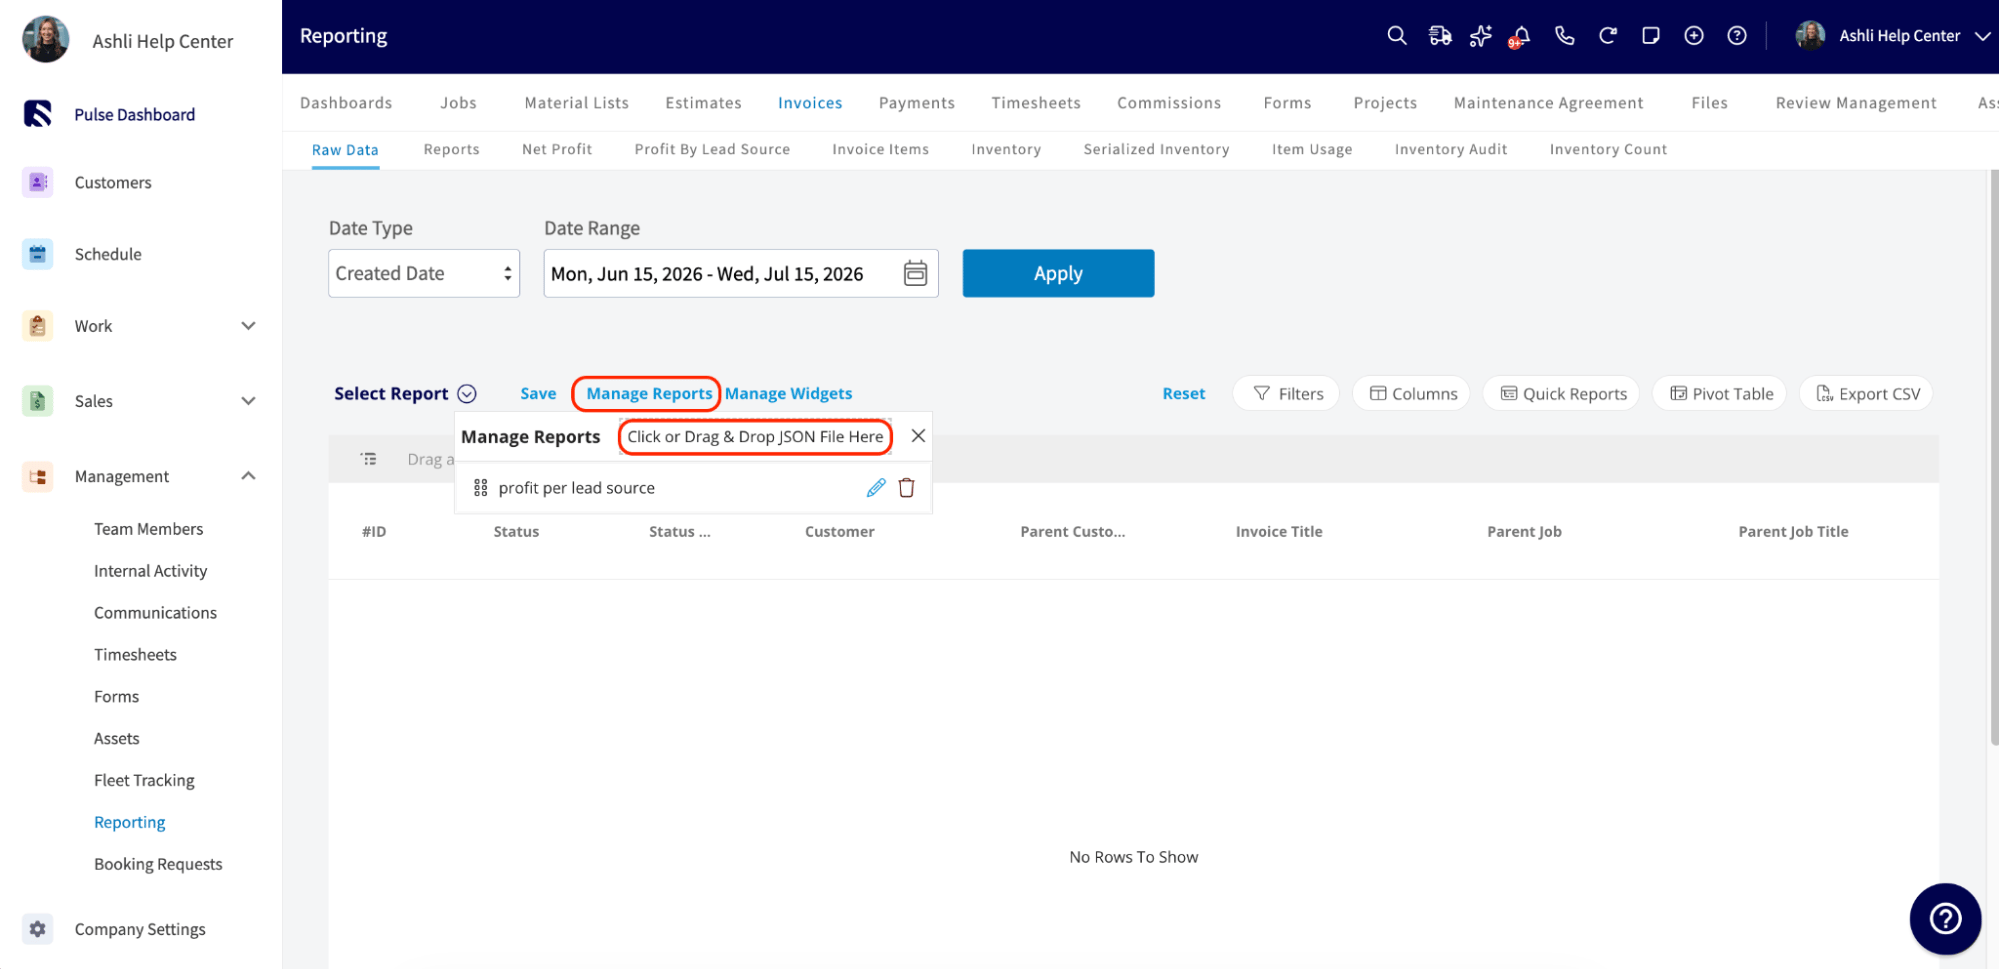Click the Customer column header

(x=840, y=532)
